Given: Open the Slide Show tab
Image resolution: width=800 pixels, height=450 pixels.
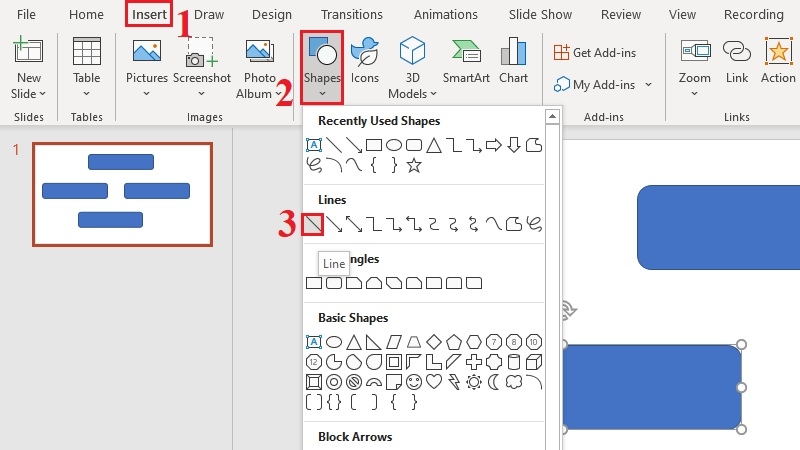Looking at the screenshot, I should point(540,14).
